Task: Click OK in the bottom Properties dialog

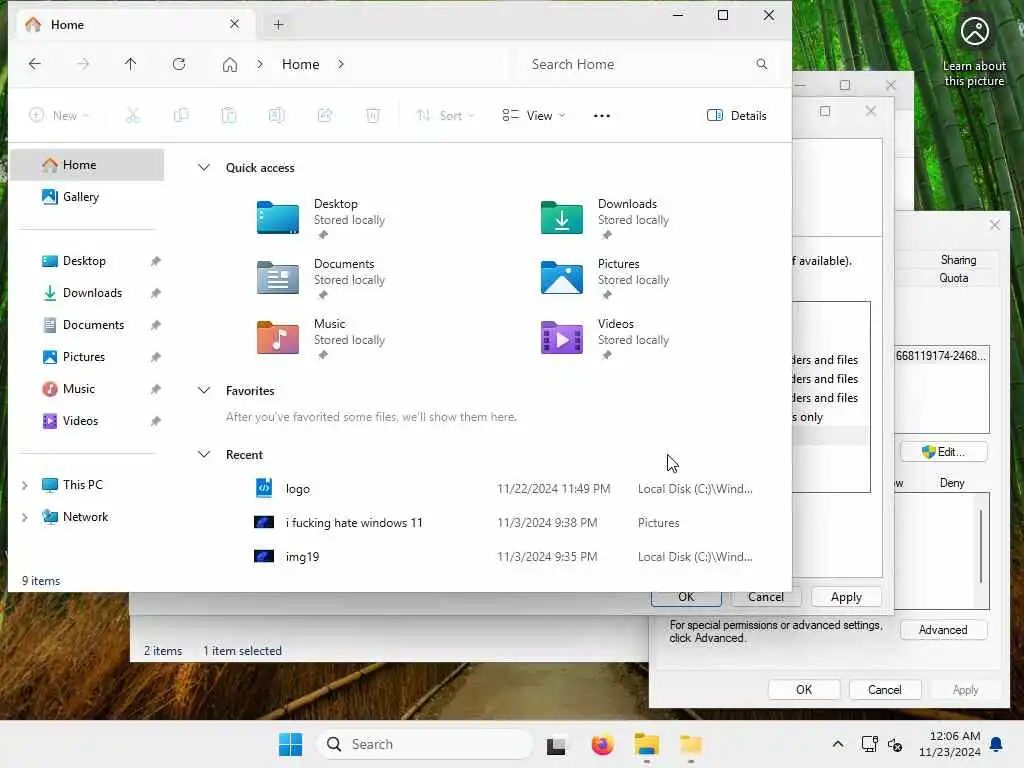Action: [x=804, y=690]
